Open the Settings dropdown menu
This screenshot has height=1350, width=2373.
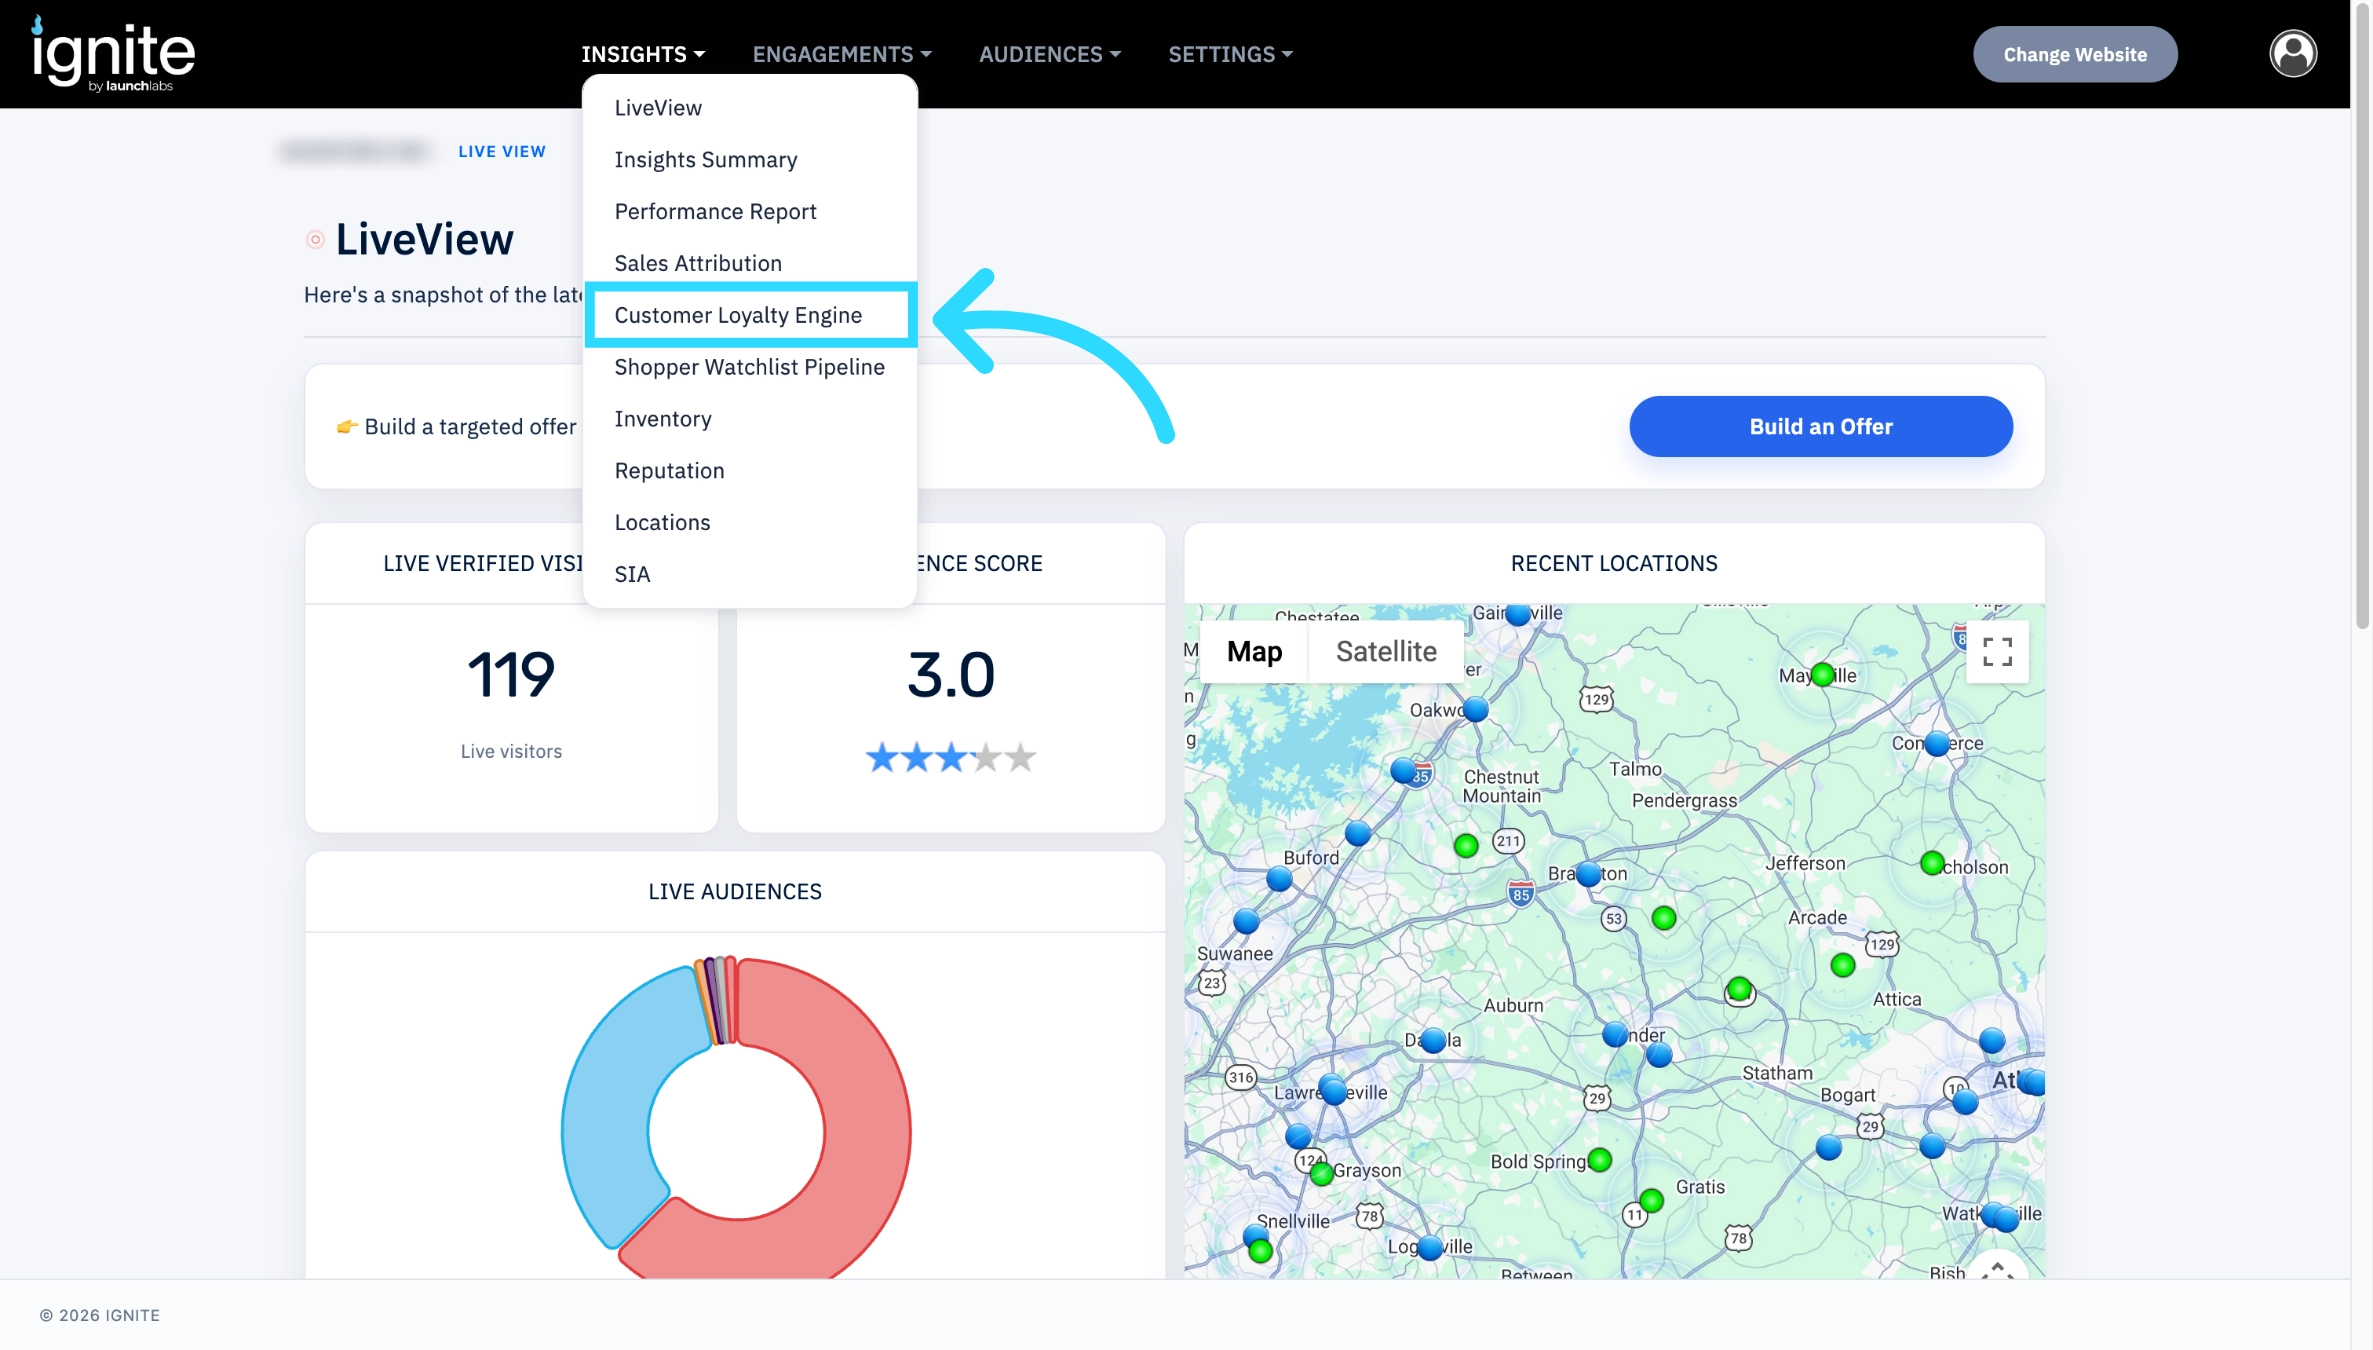[1231, 54]
